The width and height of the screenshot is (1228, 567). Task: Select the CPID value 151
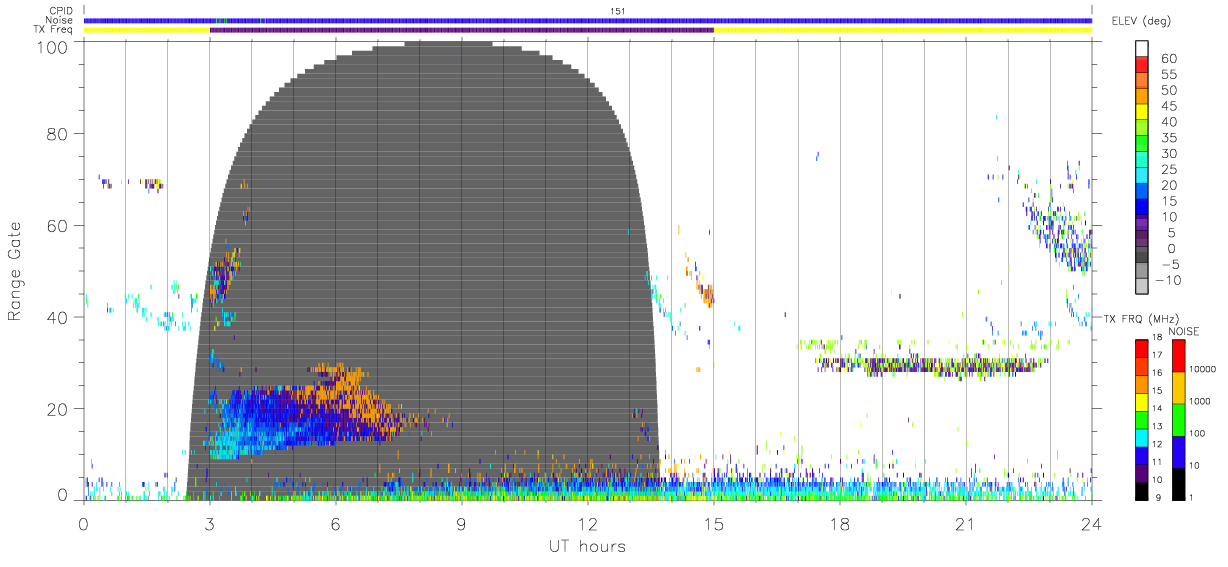(617, 10)
